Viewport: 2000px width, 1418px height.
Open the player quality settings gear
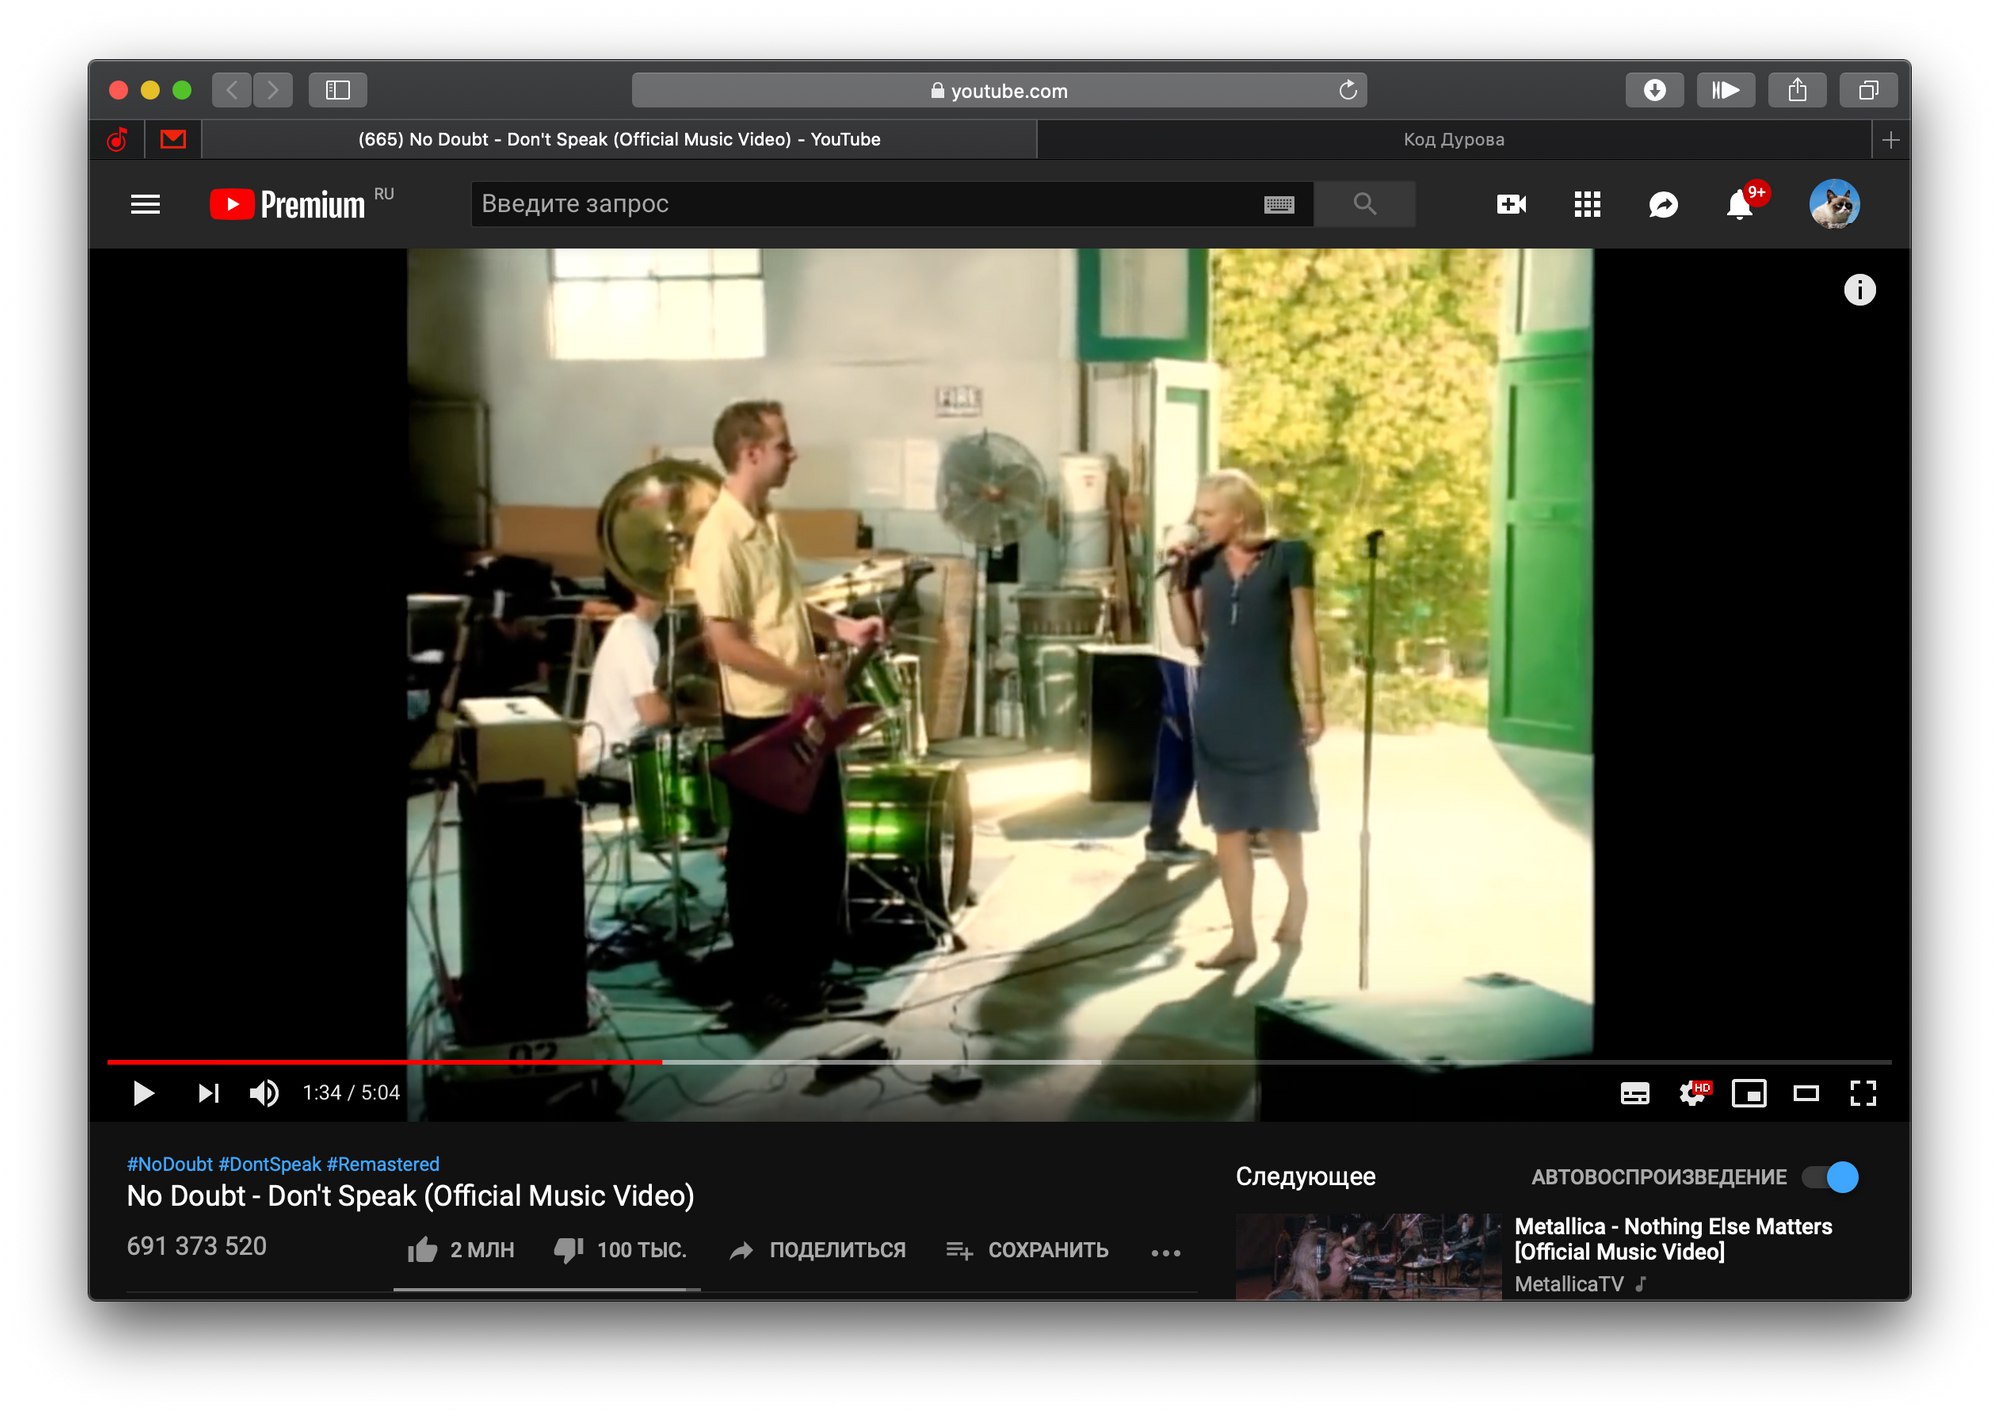[x=1692, y=1093]
